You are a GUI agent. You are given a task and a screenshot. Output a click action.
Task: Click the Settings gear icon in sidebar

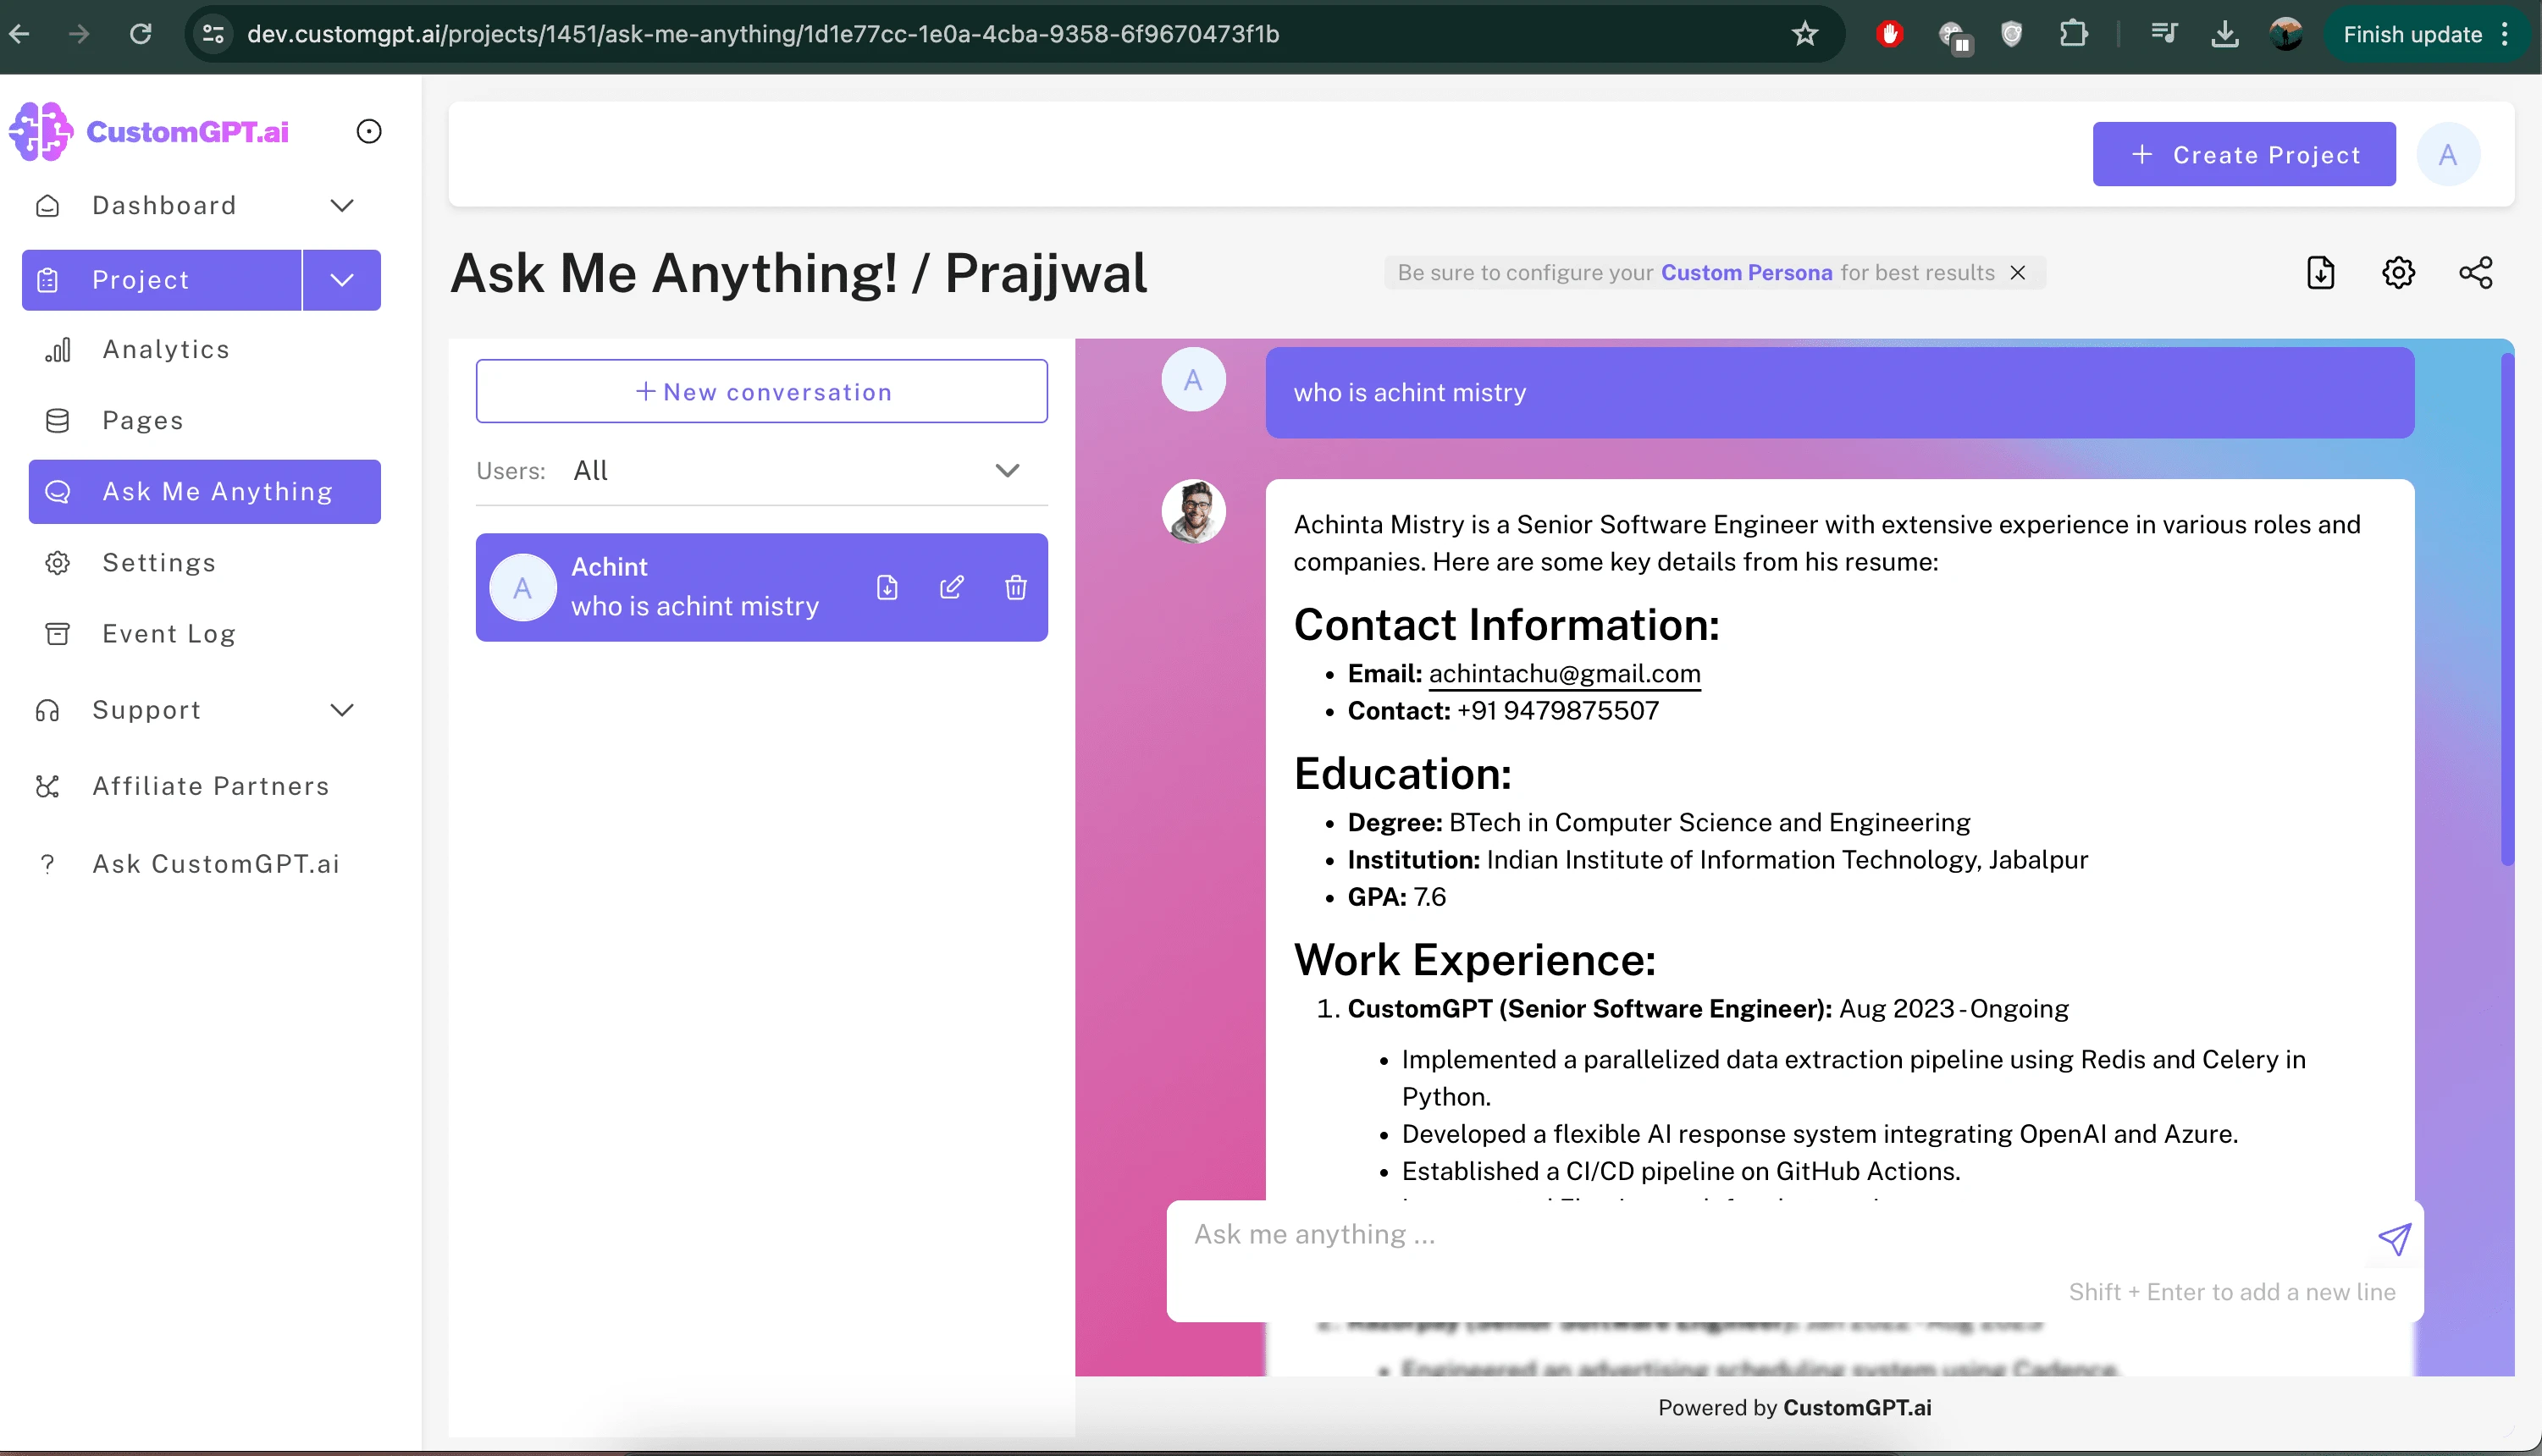[58, 563]
